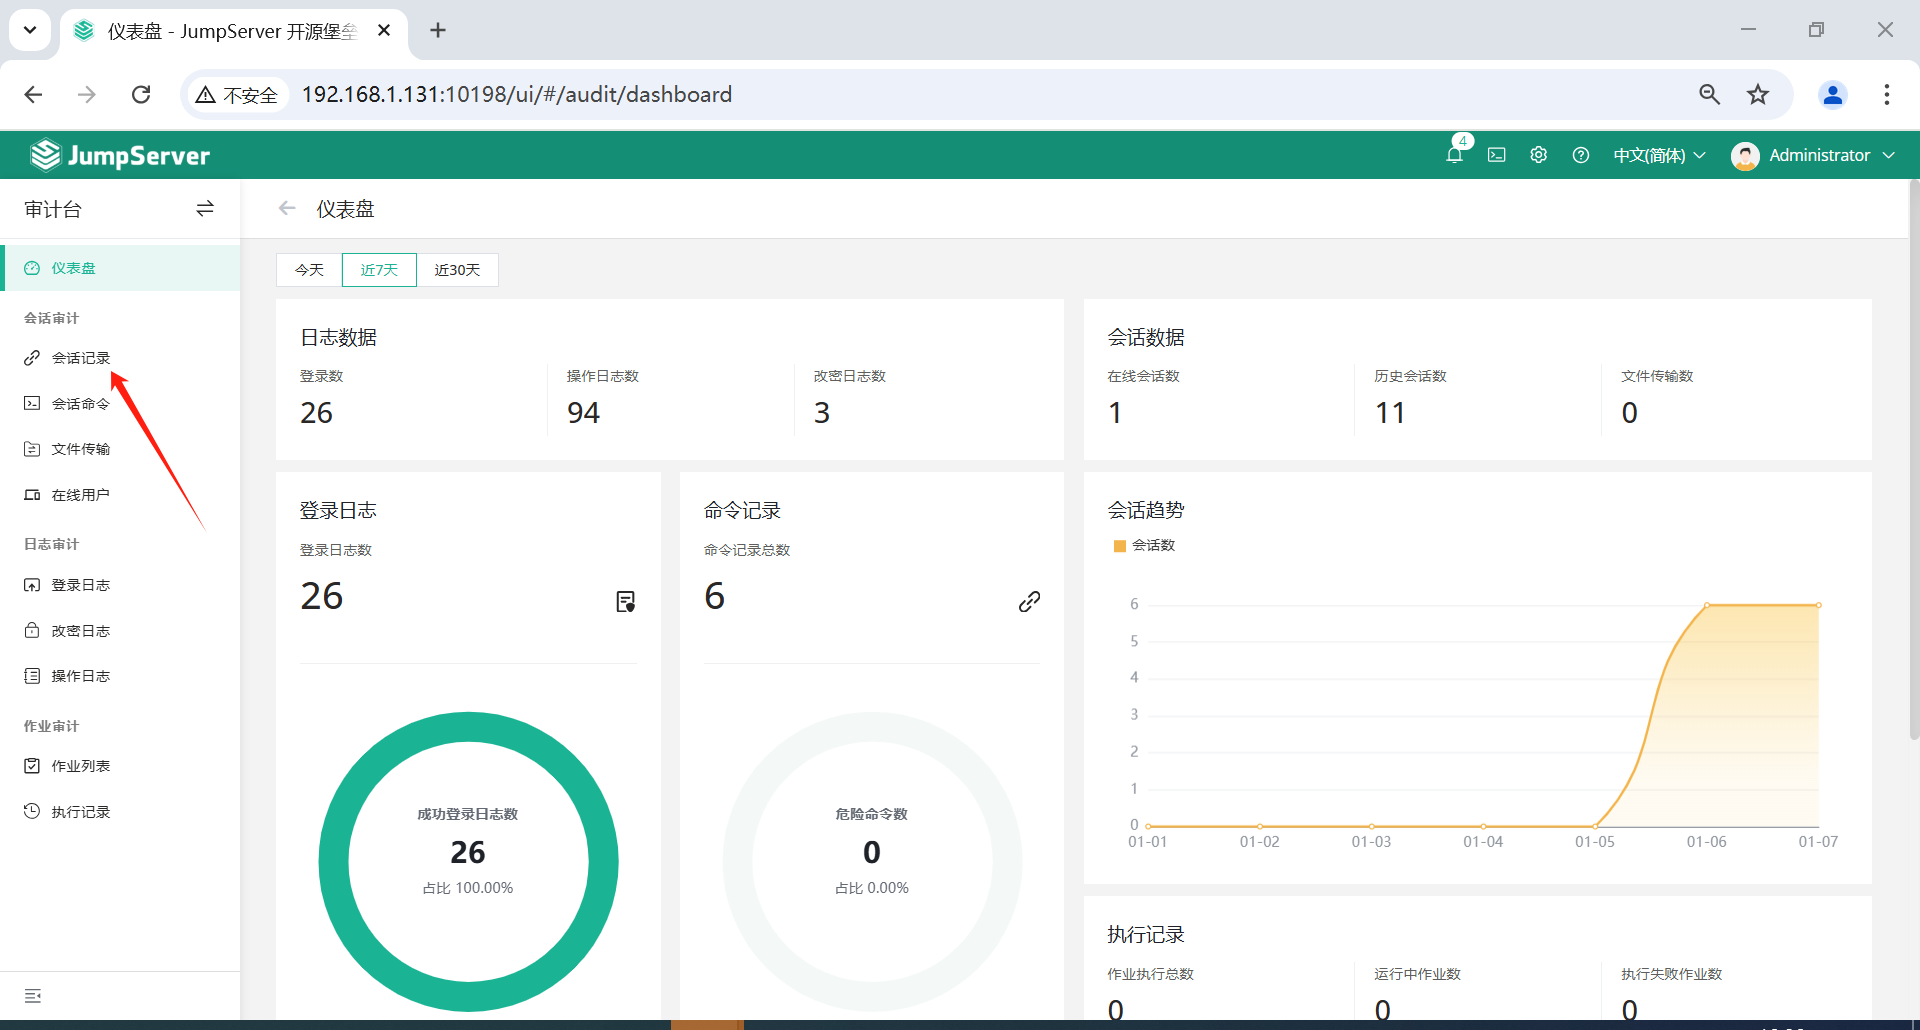
Task: Click the browser address bar URL
Action: 517,94
